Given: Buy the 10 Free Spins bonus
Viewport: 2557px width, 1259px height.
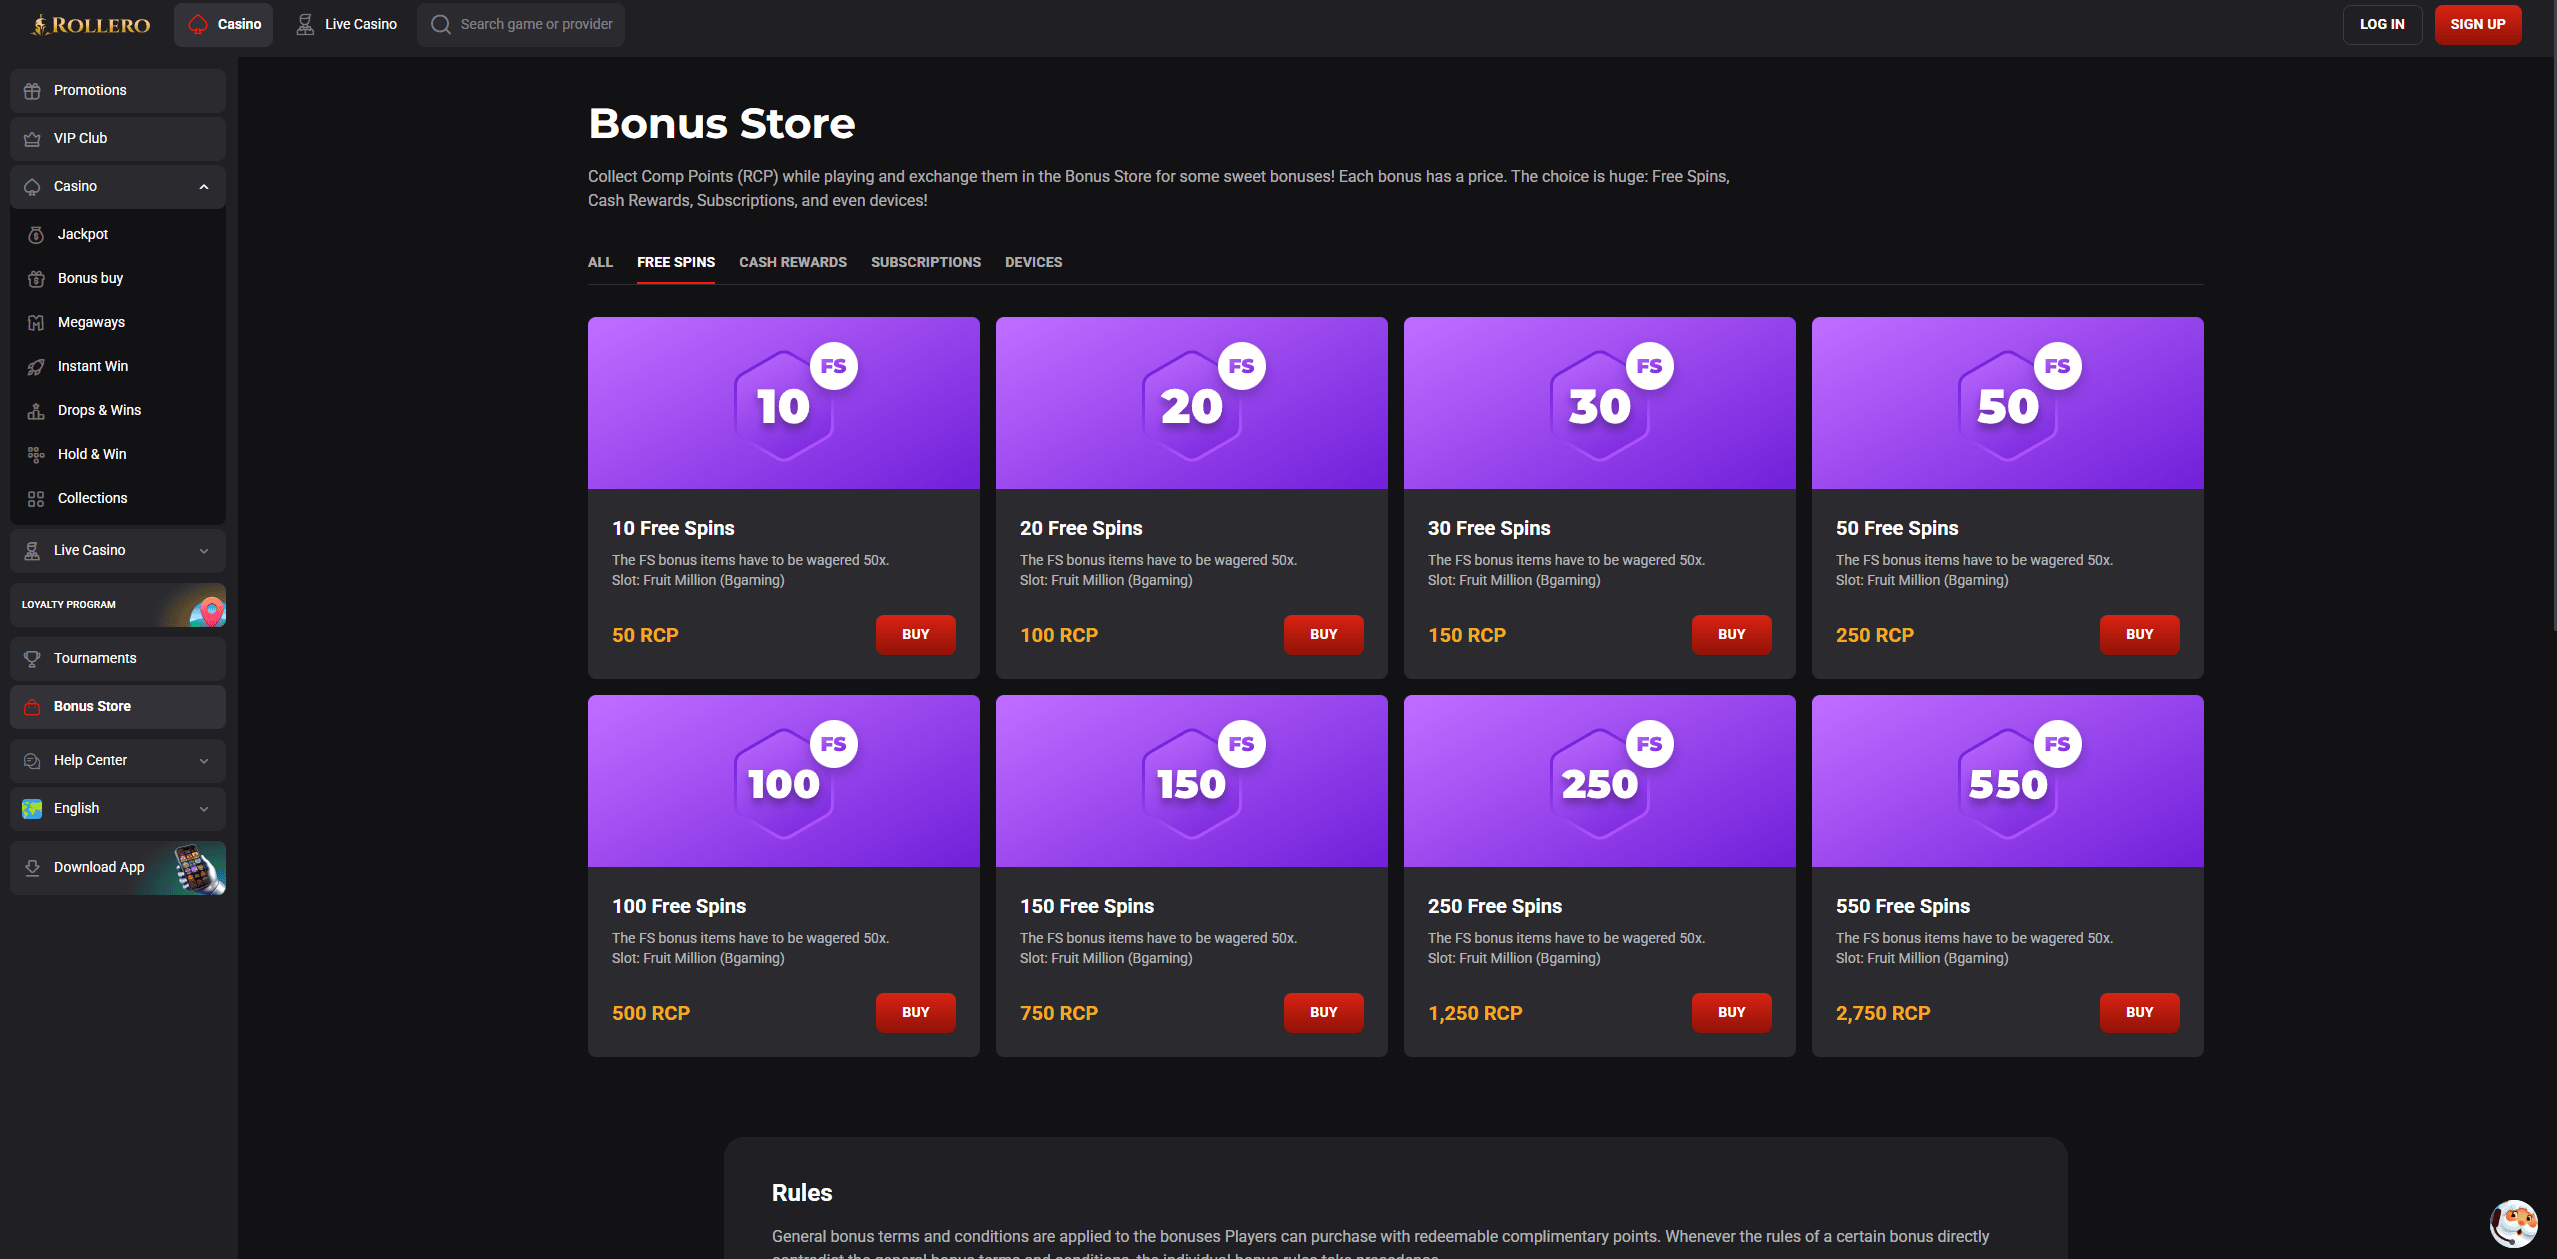Looking at the screenshot, I should pyautogui.click(x=914, y=634).
